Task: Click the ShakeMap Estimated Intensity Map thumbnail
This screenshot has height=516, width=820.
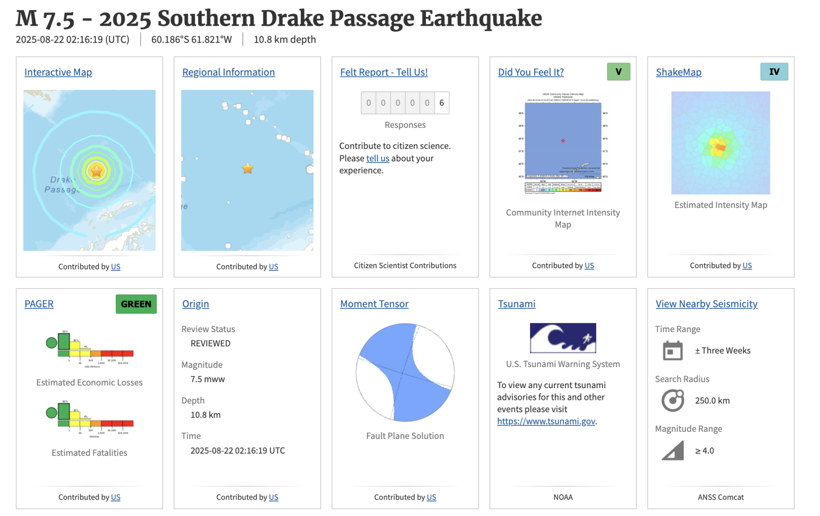Action: click(x=721, y=143)
